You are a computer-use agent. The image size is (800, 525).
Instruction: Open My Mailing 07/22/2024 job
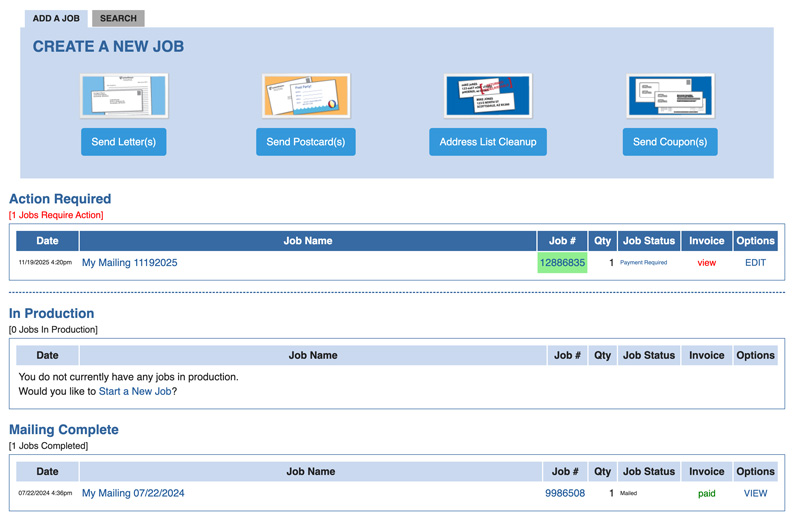click(133, 493)
